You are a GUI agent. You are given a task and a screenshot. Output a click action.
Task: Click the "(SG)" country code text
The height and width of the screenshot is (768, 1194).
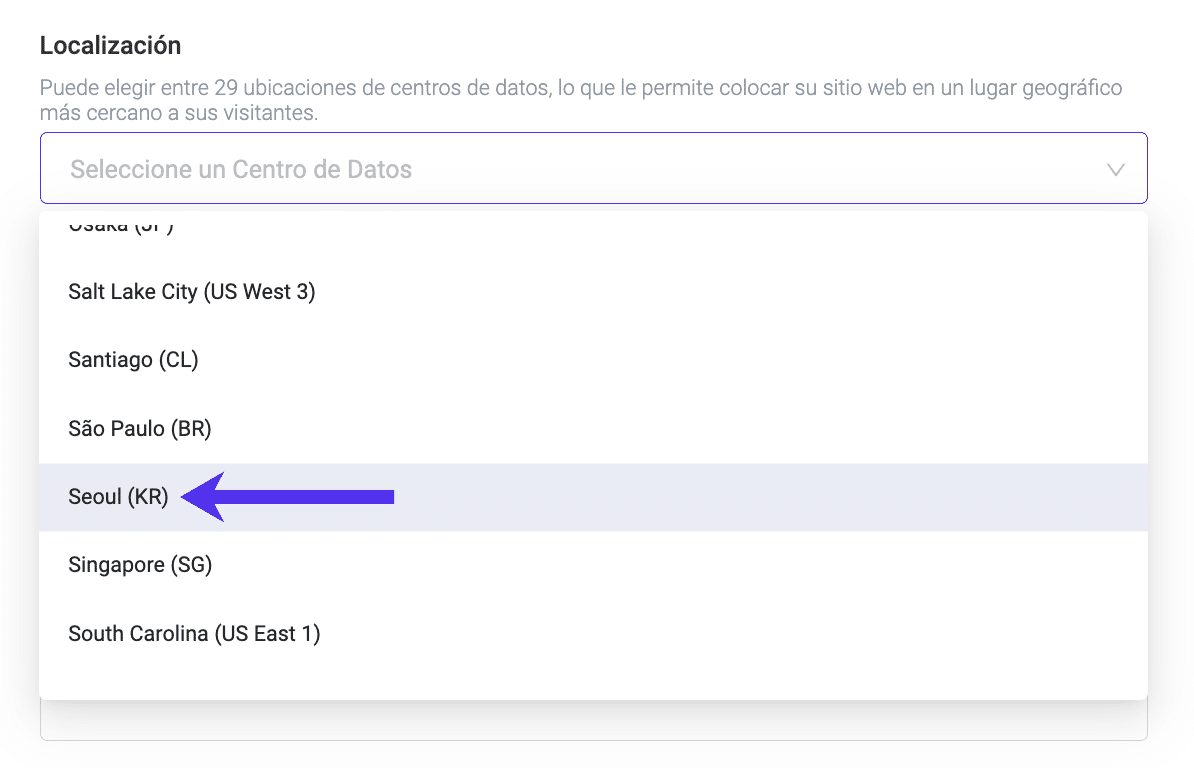[x=192, y=565]
